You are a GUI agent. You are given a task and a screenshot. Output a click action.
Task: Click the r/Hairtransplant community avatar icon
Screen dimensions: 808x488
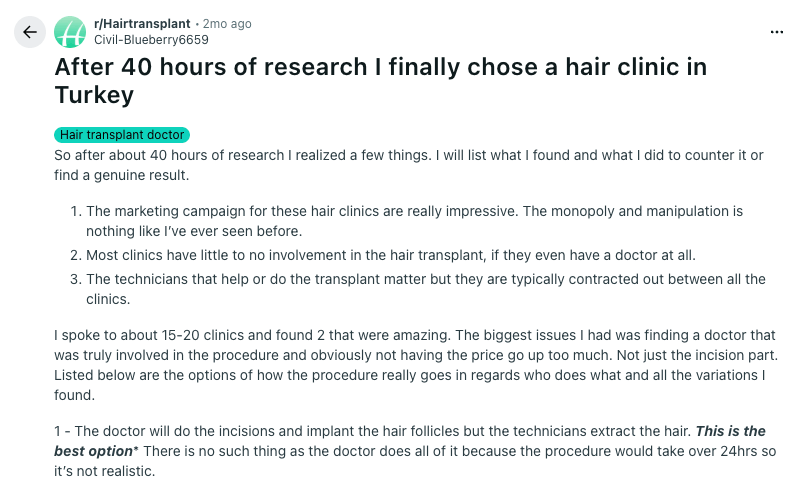pos(70,32)
